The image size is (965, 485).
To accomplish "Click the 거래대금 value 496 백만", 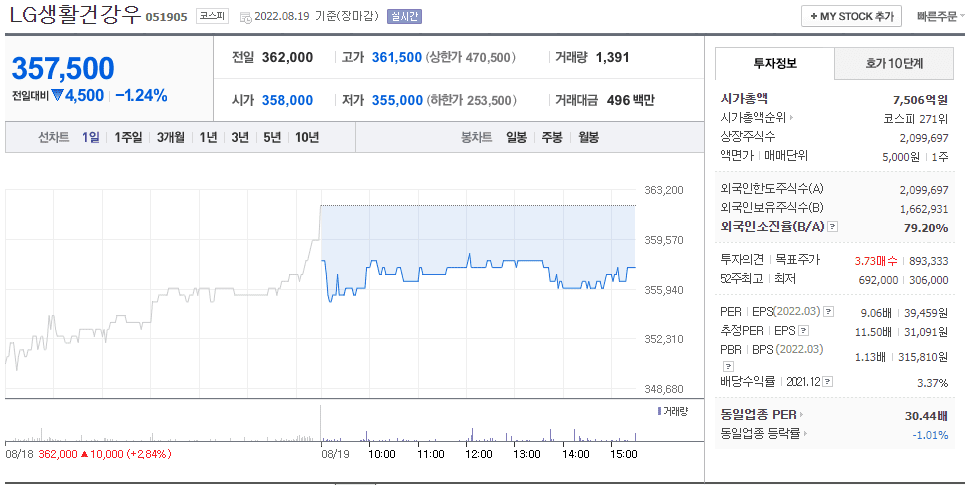I will click(631, 100).
